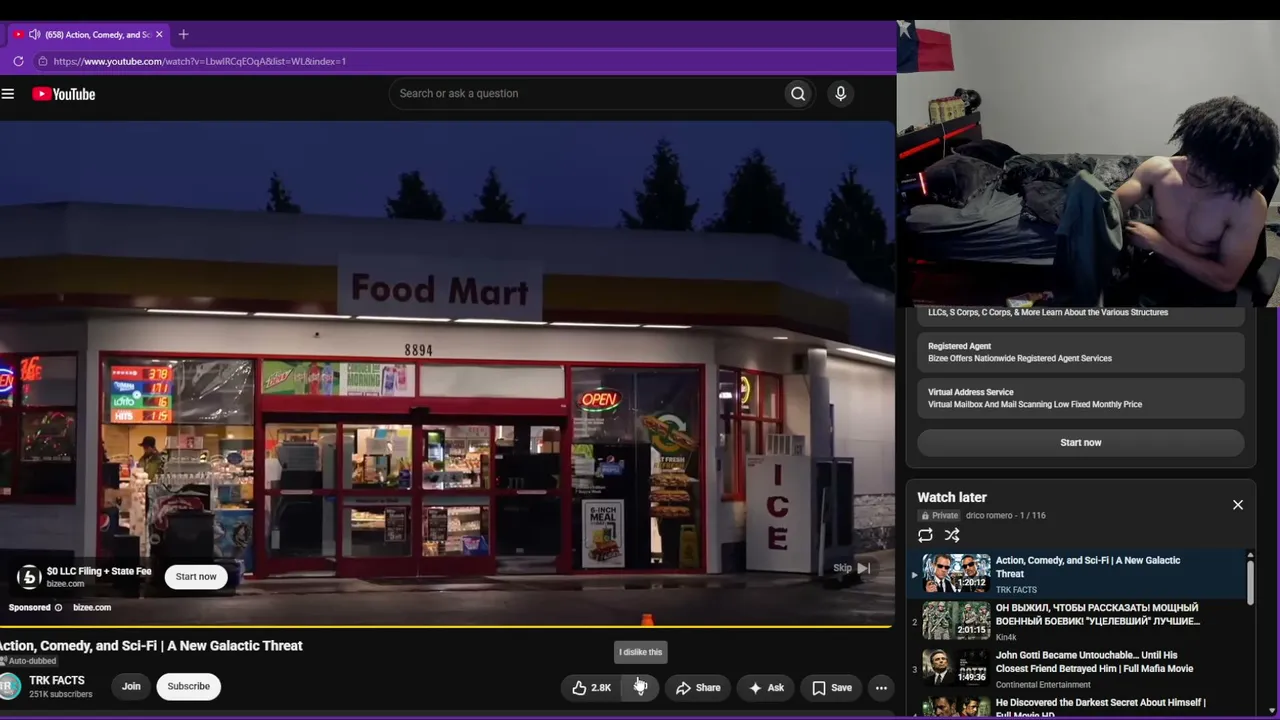Subscribe to TRK FACTS
1280x720 pixels.
click(189, 686)
